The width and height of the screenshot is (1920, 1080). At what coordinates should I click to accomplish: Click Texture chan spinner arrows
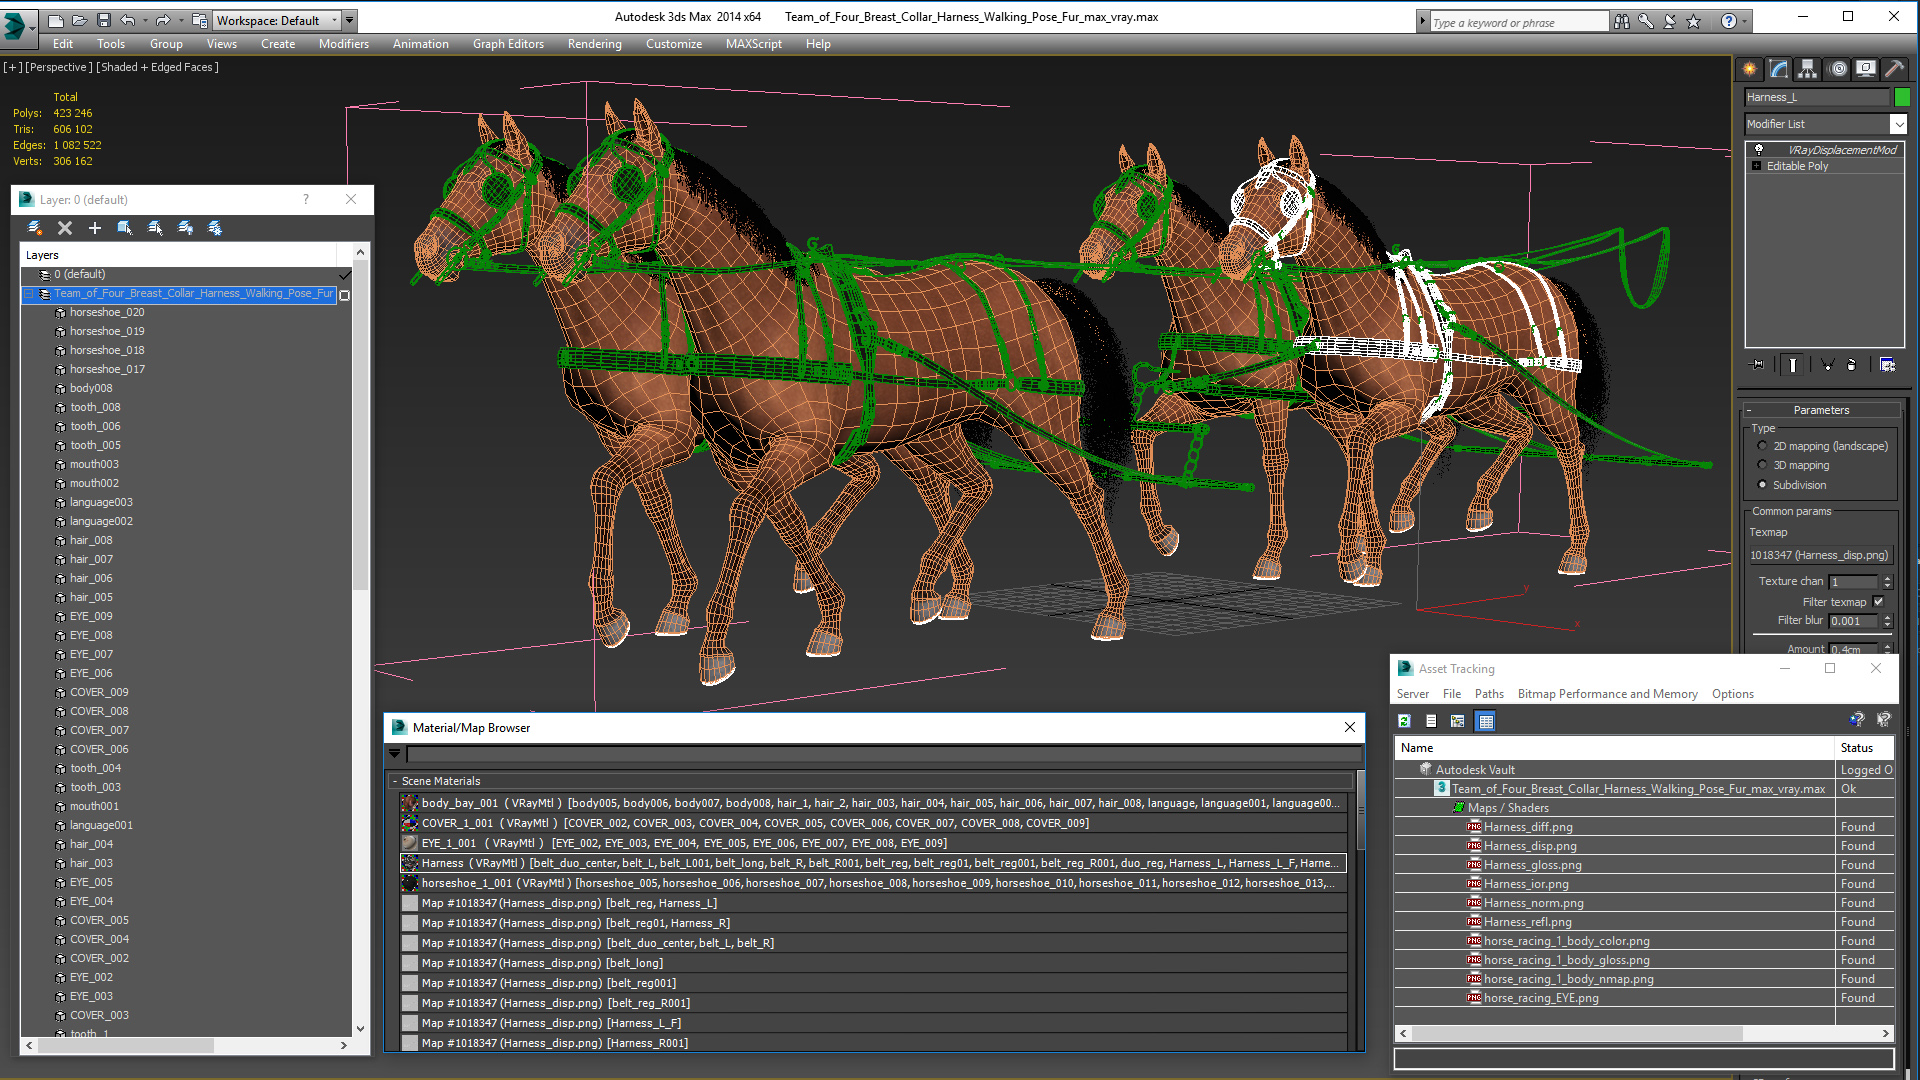1887,582
